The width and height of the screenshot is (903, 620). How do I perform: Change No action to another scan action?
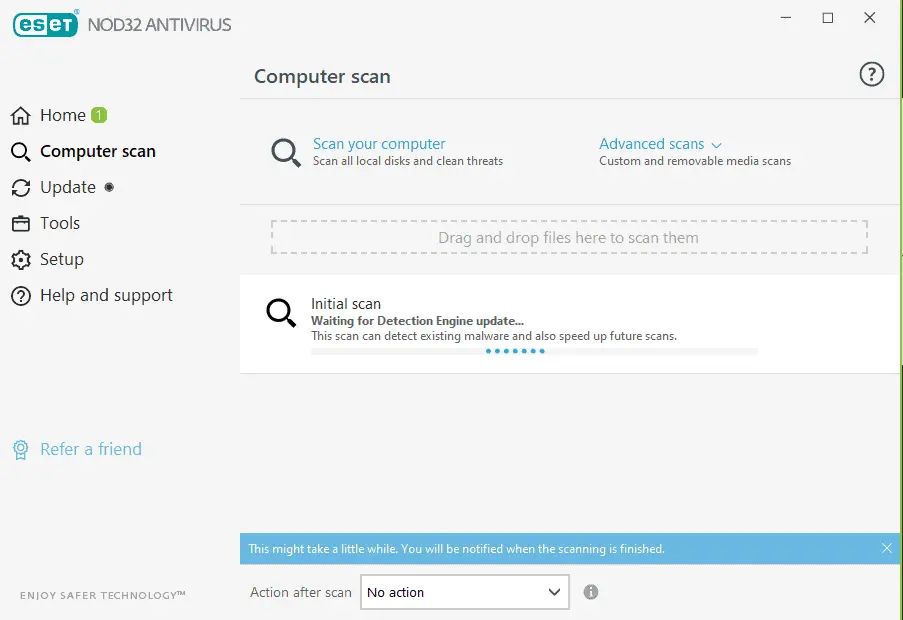463,592
